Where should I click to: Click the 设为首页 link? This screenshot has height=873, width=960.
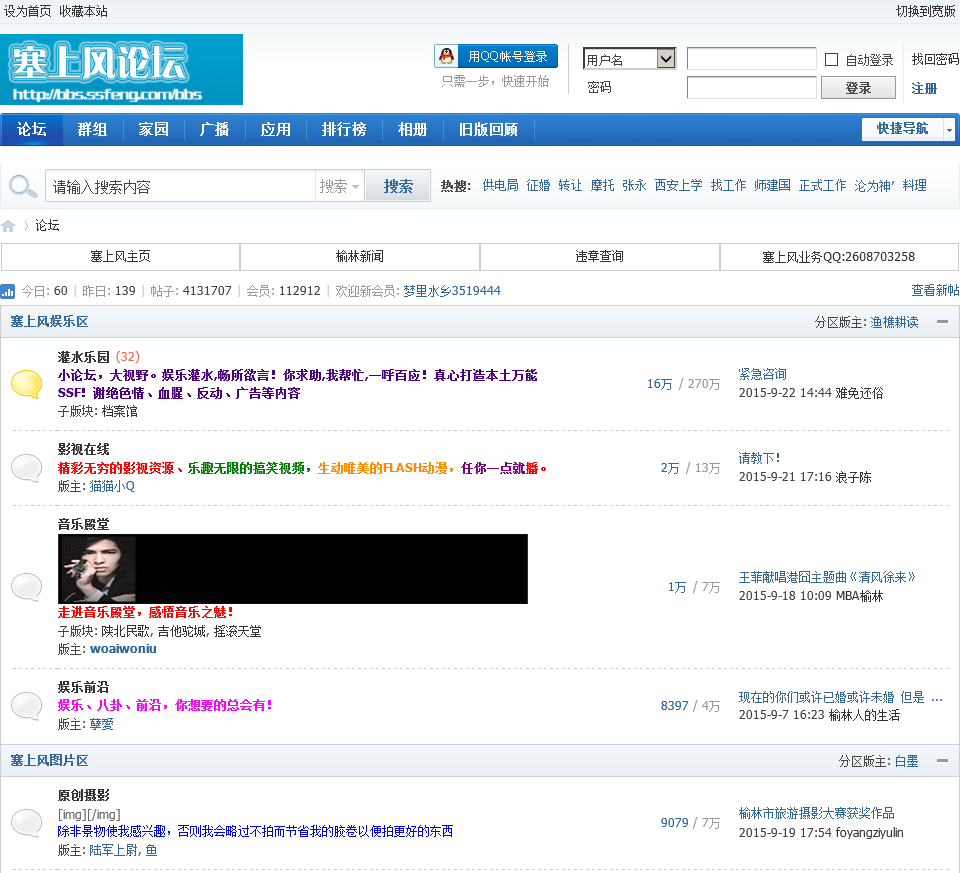tap(28, 11)
